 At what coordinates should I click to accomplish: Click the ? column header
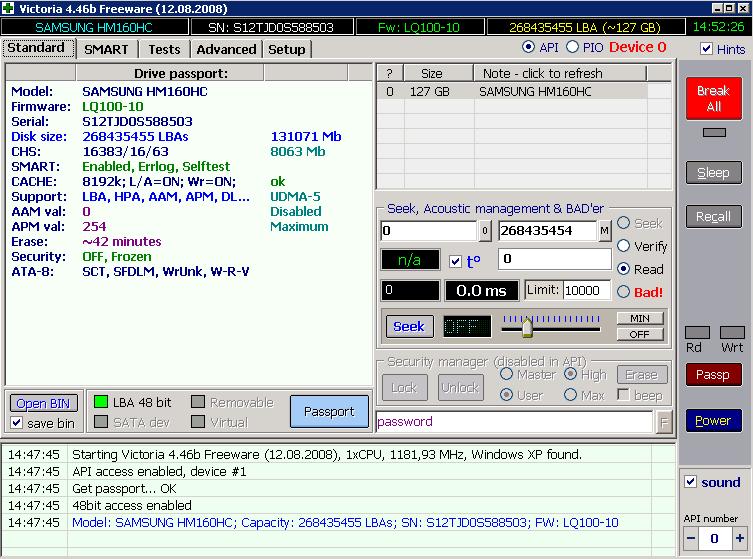(390, 73)
